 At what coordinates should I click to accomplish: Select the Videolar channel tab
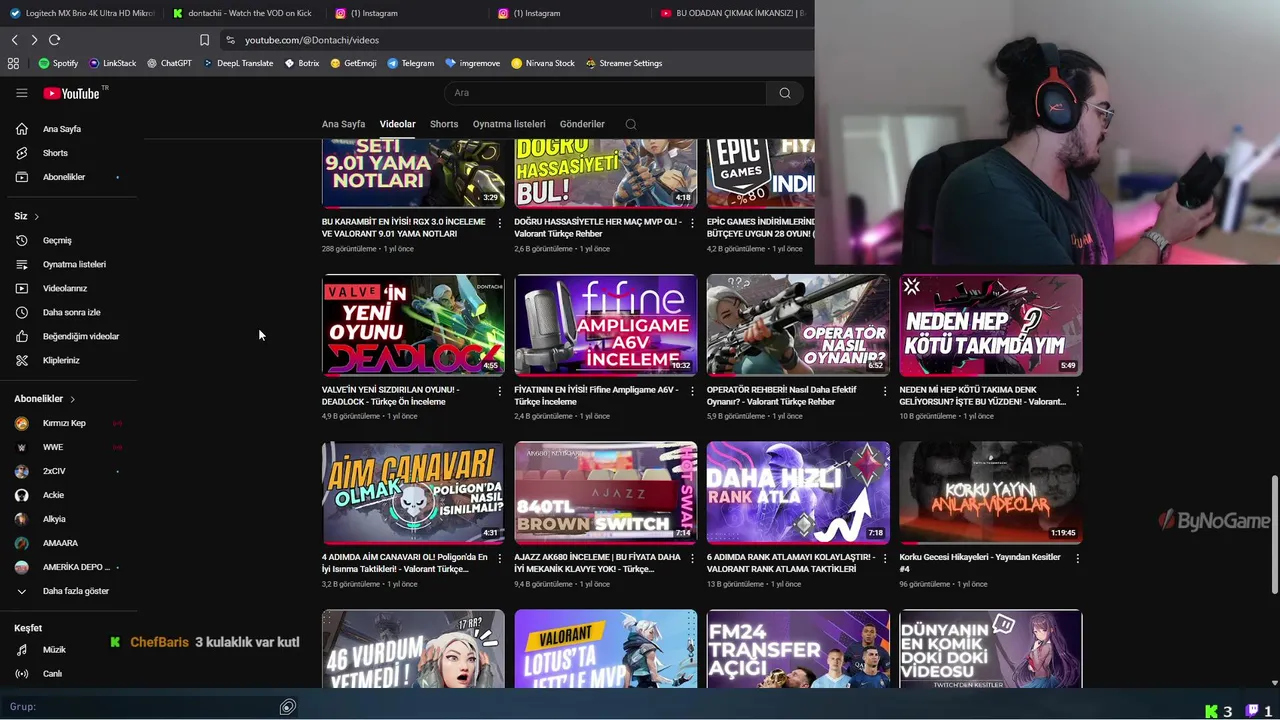click(x=397, y=124)
